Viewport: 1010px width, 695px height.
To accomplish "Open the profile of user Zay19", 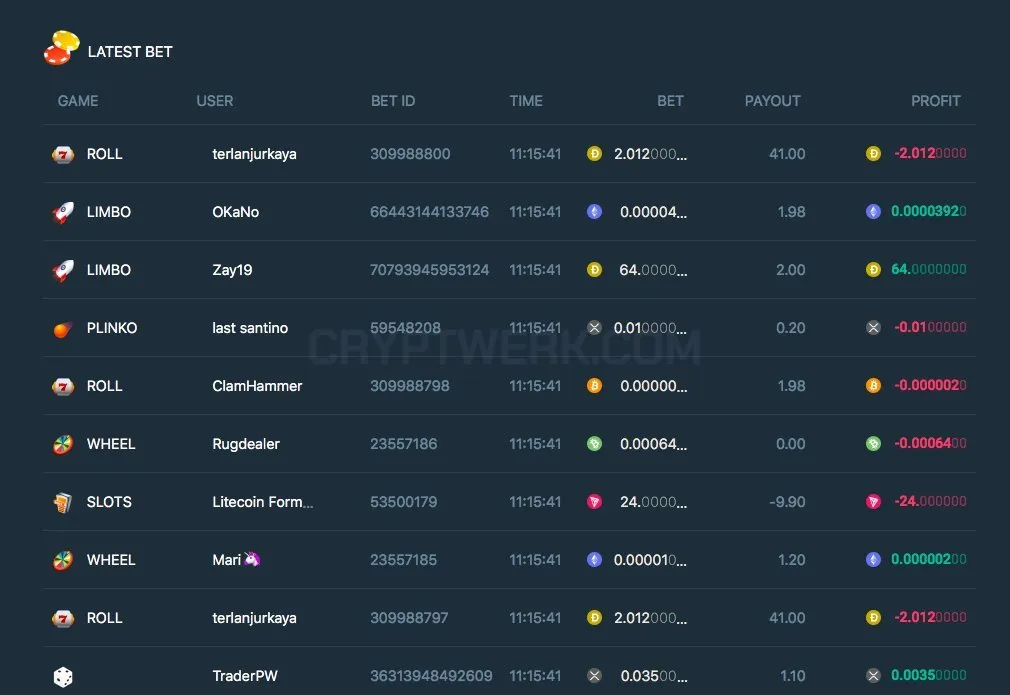I will pyautogui.click(x=233, y=270).
